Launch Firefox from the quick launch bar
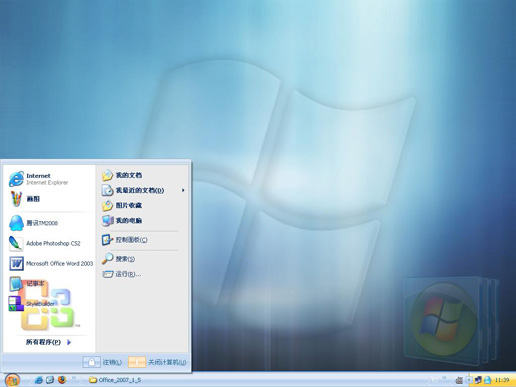Image resolution: width=516 pixels, height=387 pixels. 62,380
